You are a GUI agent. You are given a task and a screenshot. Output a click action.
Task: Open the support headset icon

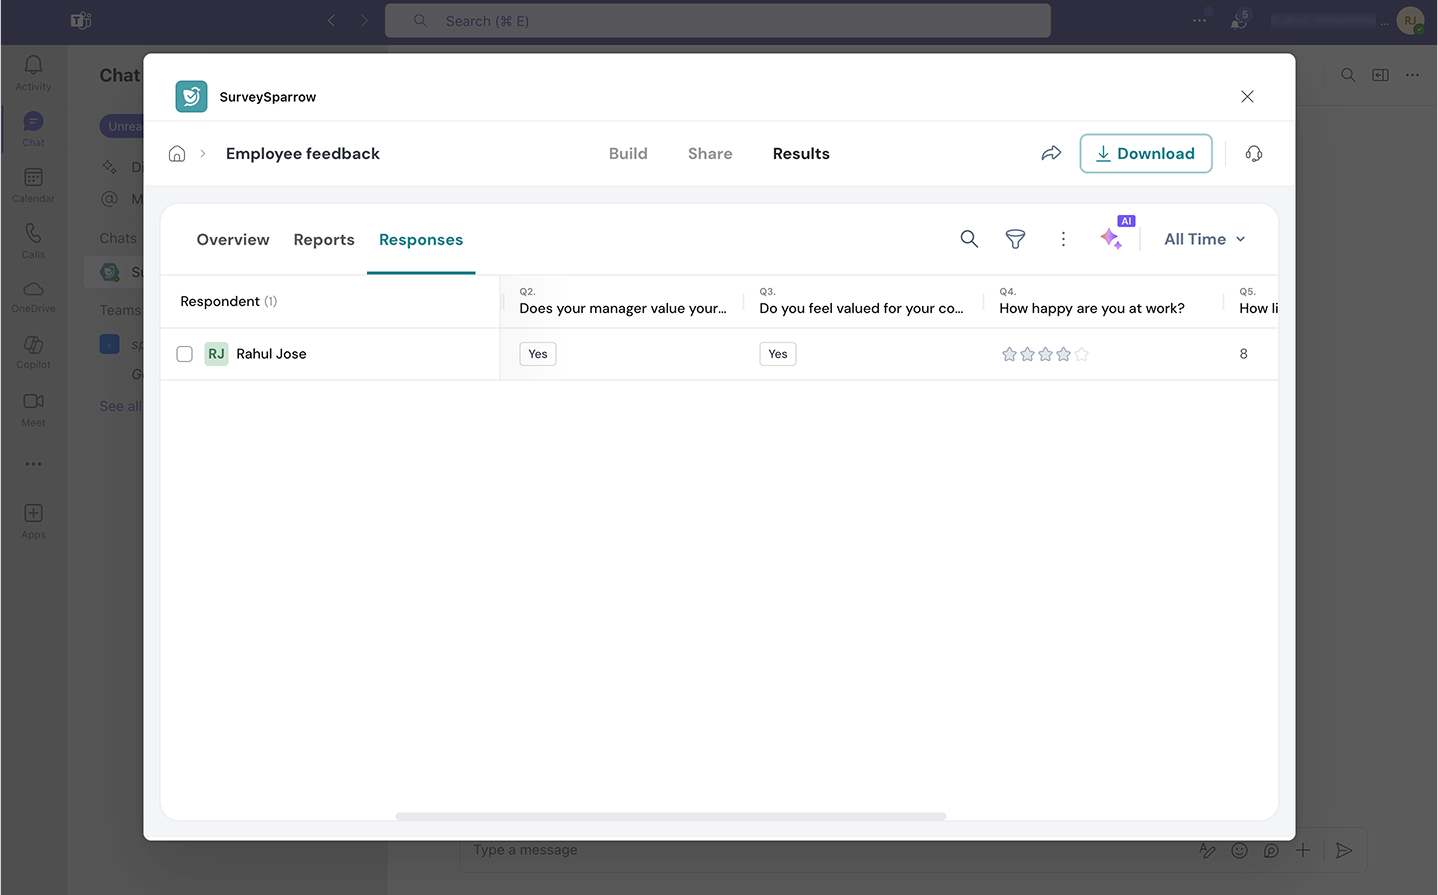coord(1254,154)
